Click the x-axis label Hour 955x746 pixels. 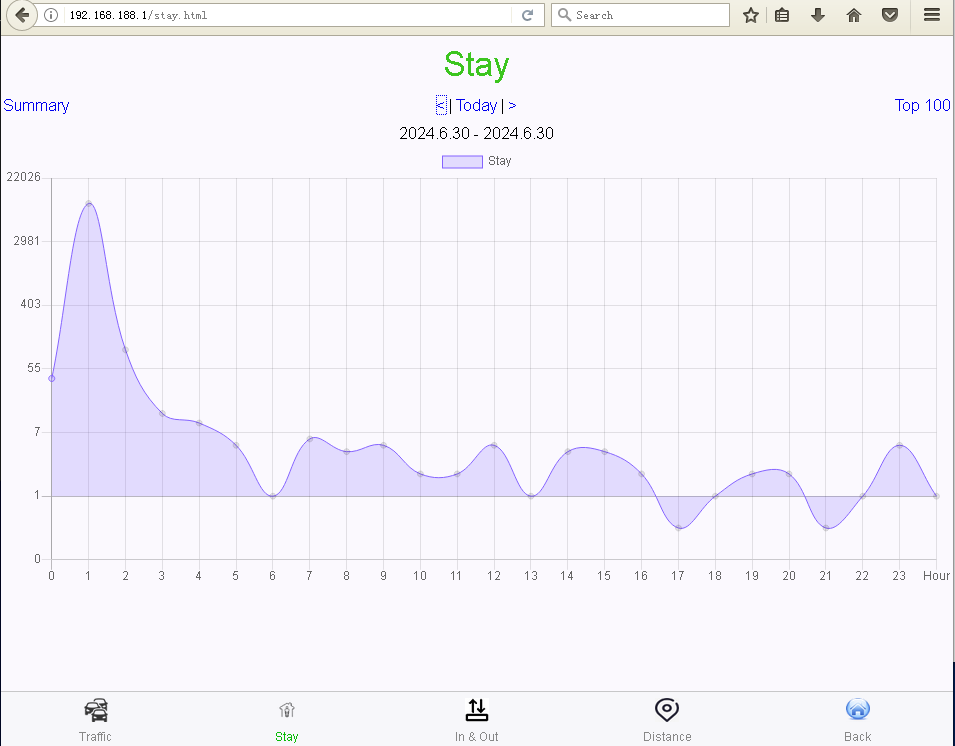[x=936, y=576]
